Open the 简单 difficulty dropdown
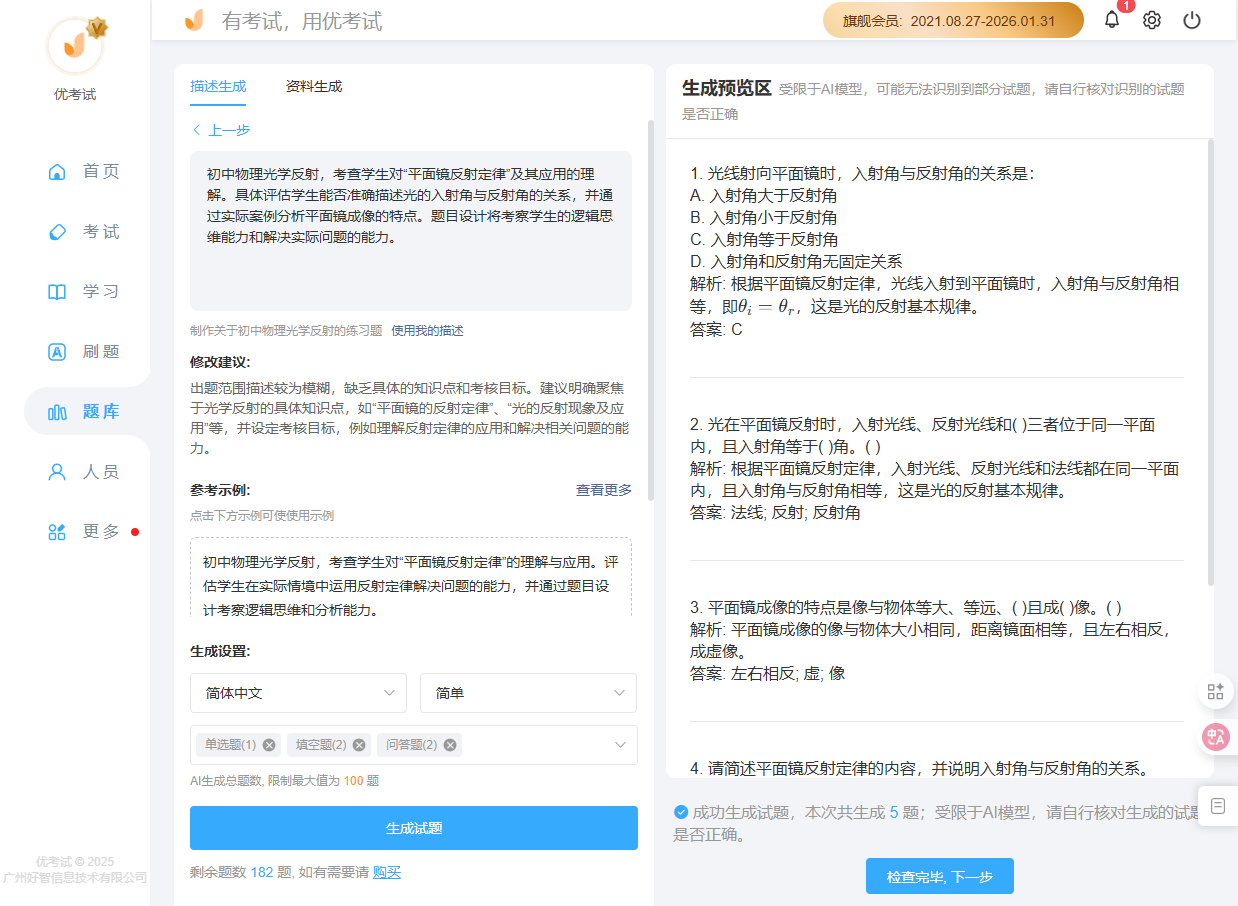This screenshot has width=1238, height=906. [x=528, y=693]
